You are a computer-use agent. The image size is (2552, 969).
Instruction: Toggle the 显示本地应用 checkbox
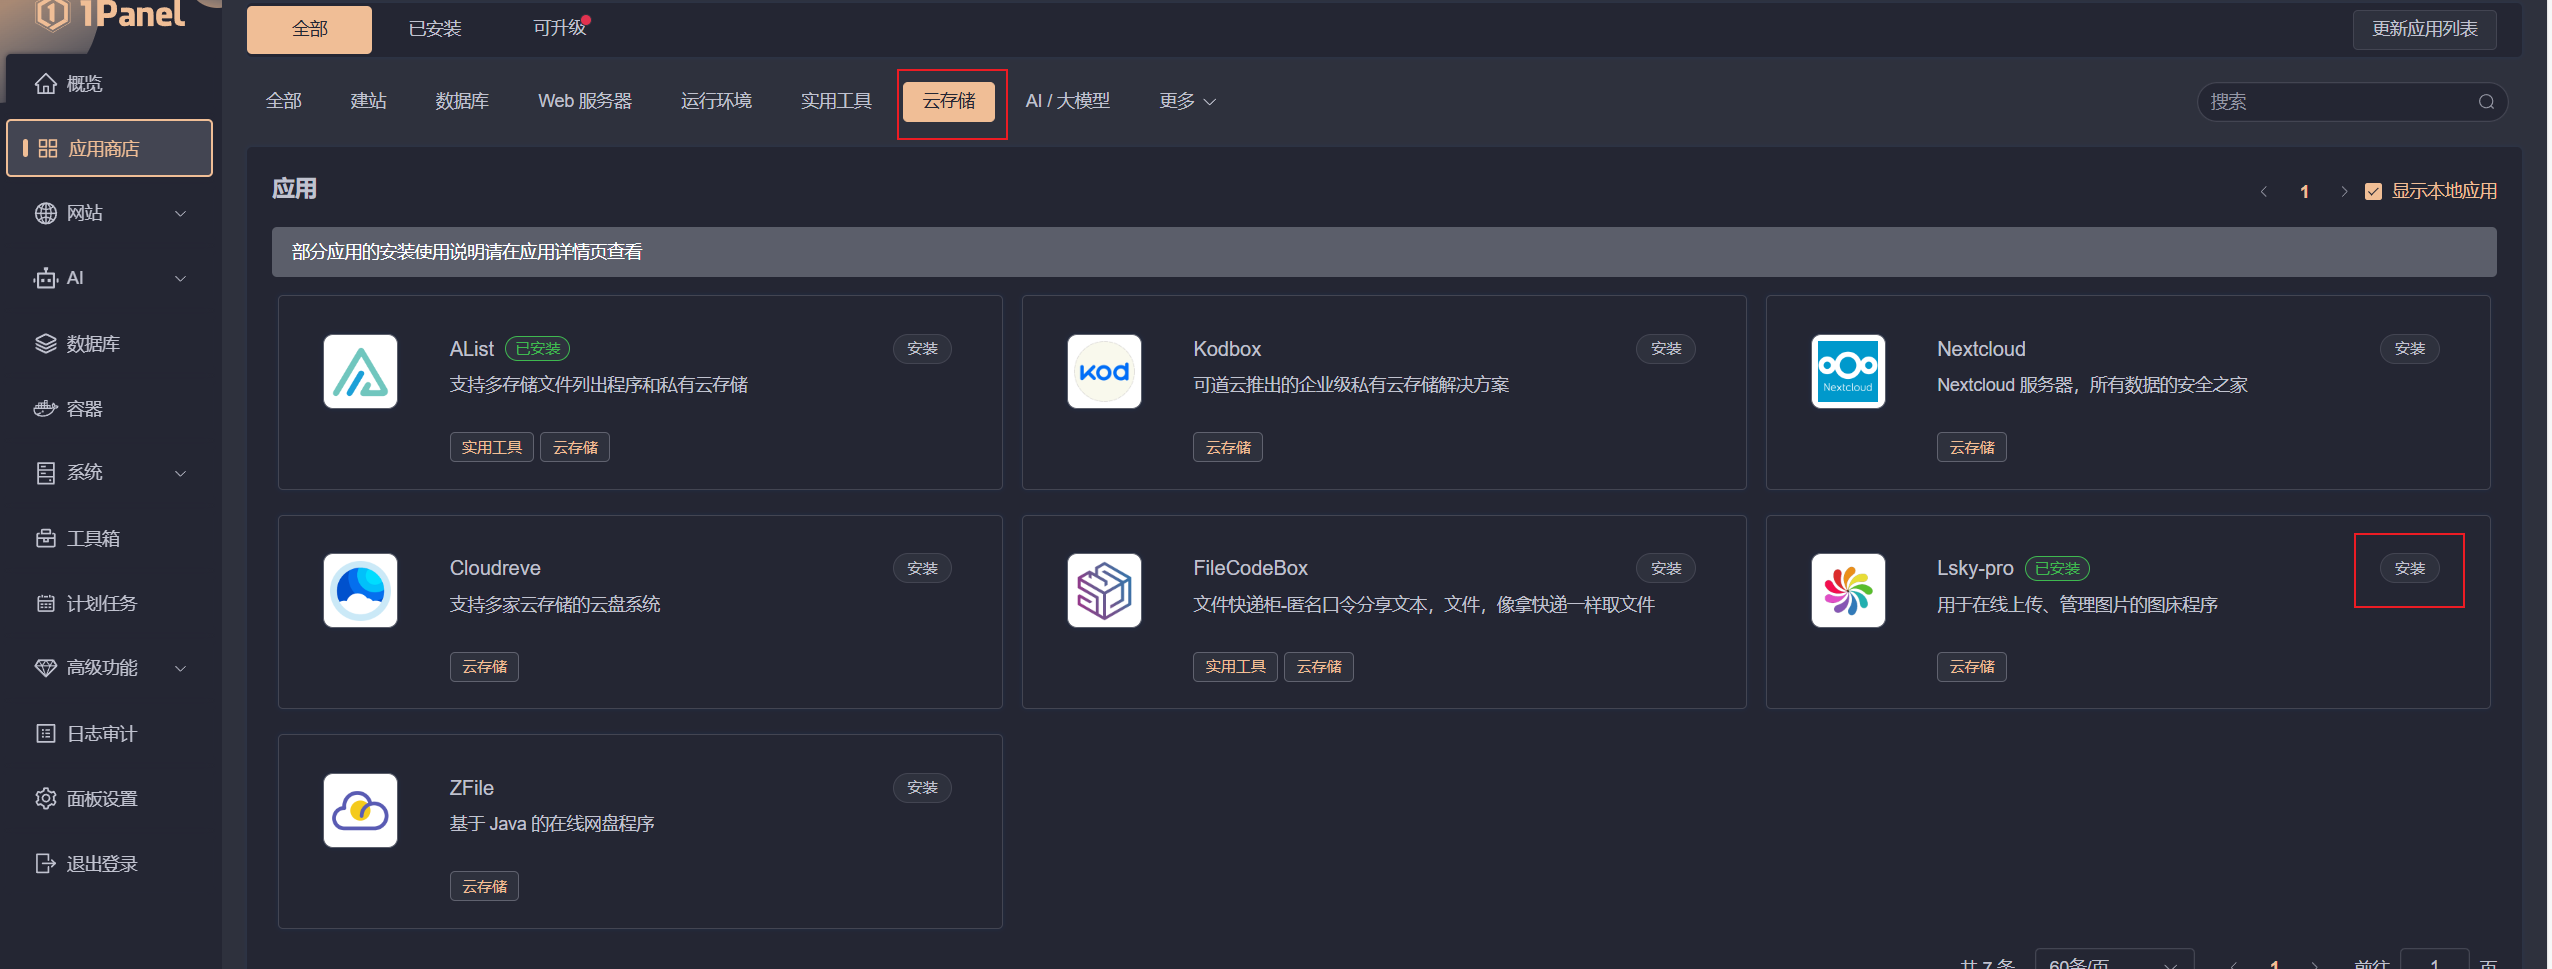2373,192
